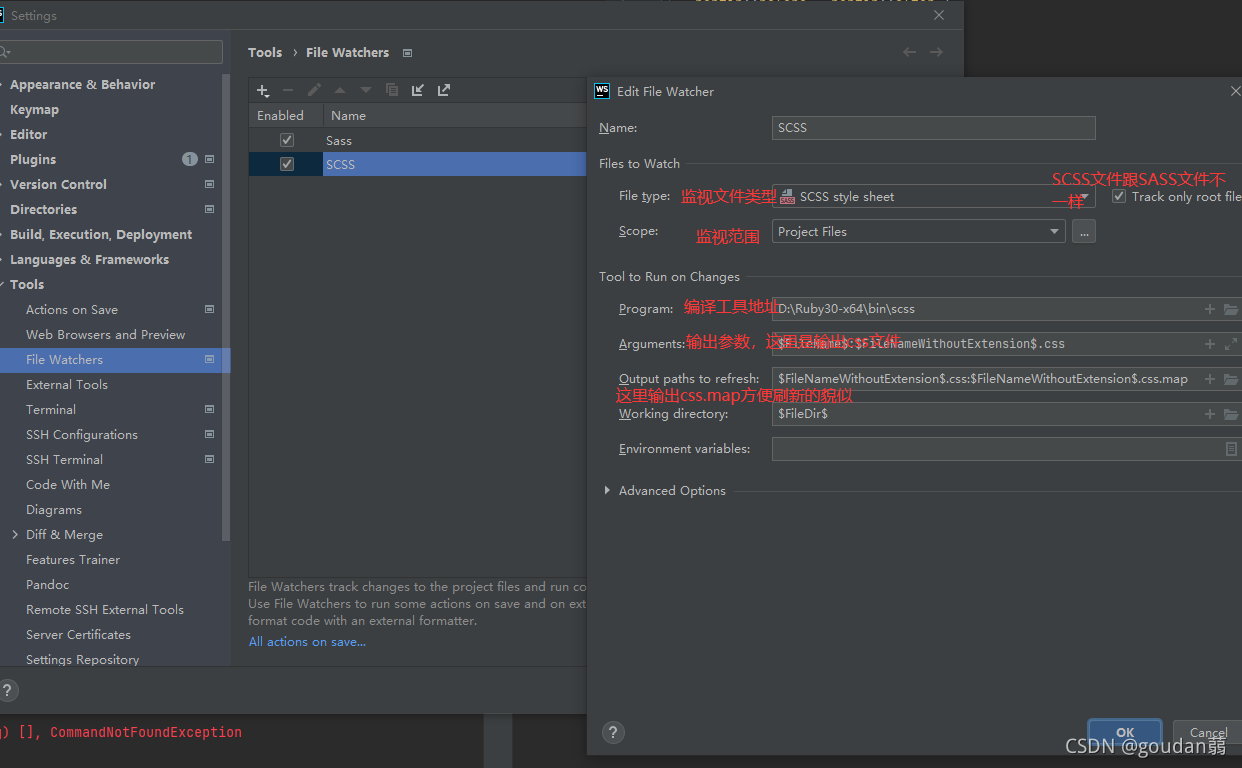This screenshot has width=1242, height=768.
Task: Settings tree vertical scrollbar
Action: click(226, 306)
